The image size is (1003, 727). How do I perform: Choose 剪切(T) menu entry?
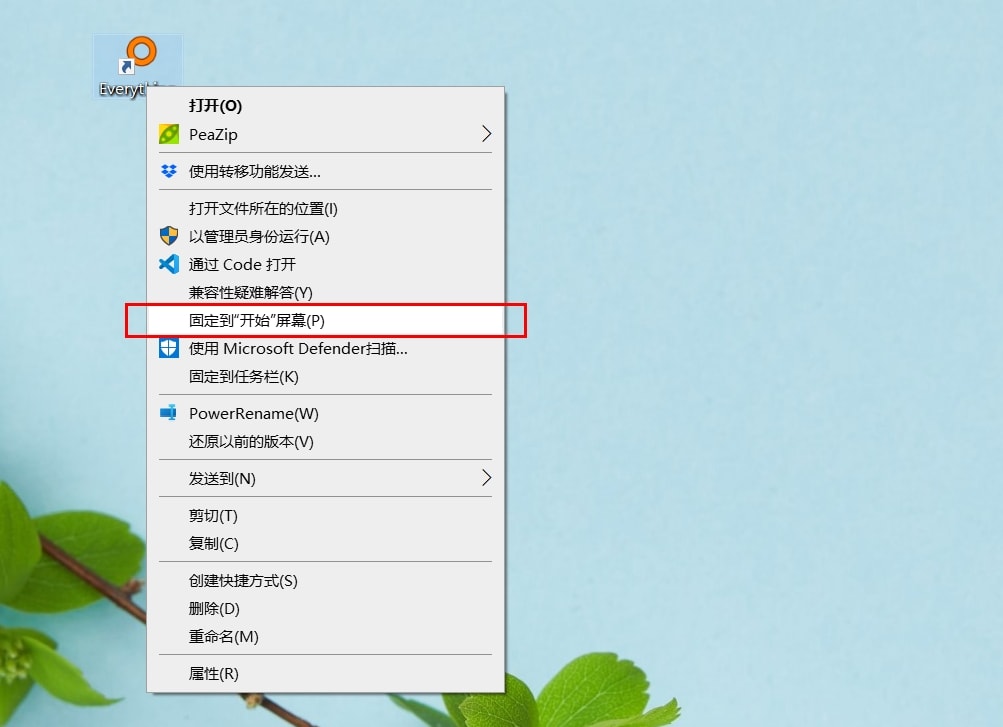click(326, 515)
